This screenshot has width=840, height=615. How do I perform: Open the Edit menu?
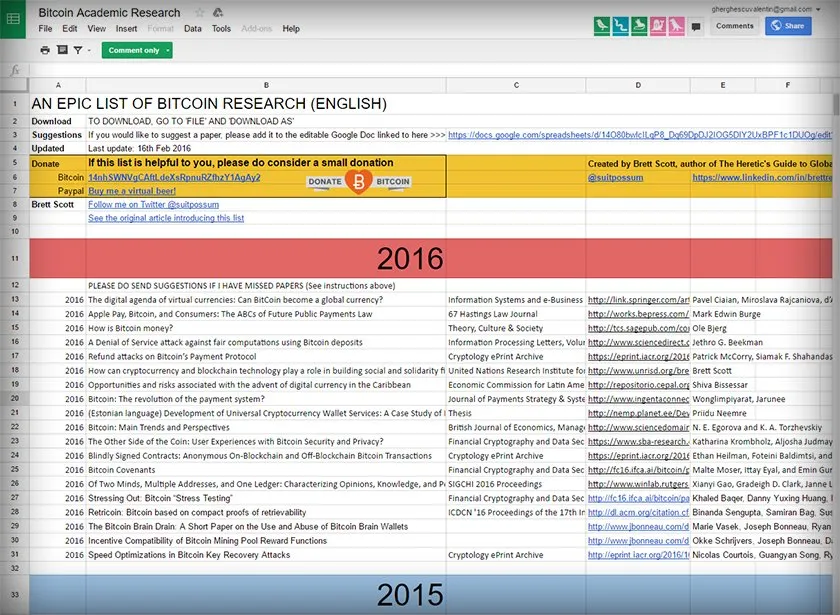click(70, 28)
